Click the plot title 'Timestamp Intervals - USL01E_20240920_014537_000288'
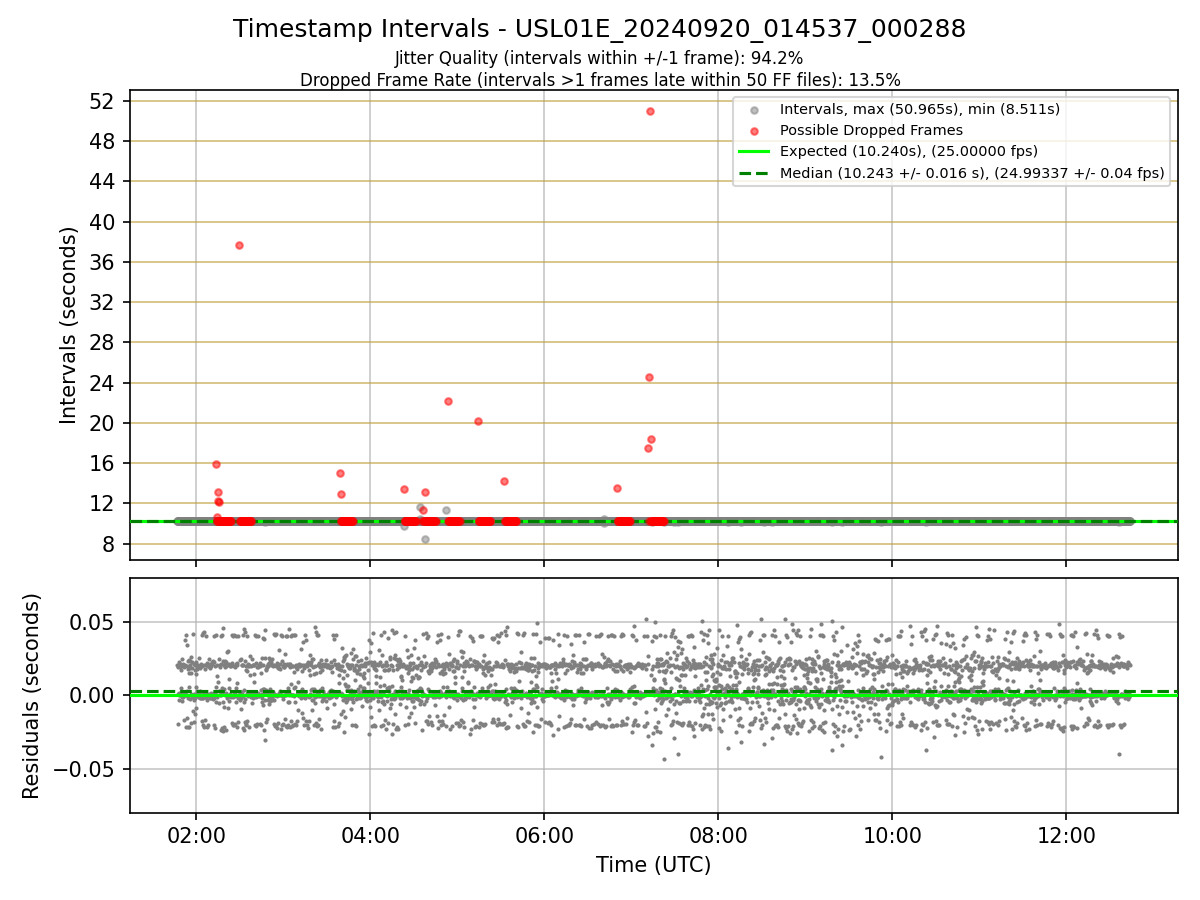The height and width of the screenshot is (900, 1200). (599, 29)
